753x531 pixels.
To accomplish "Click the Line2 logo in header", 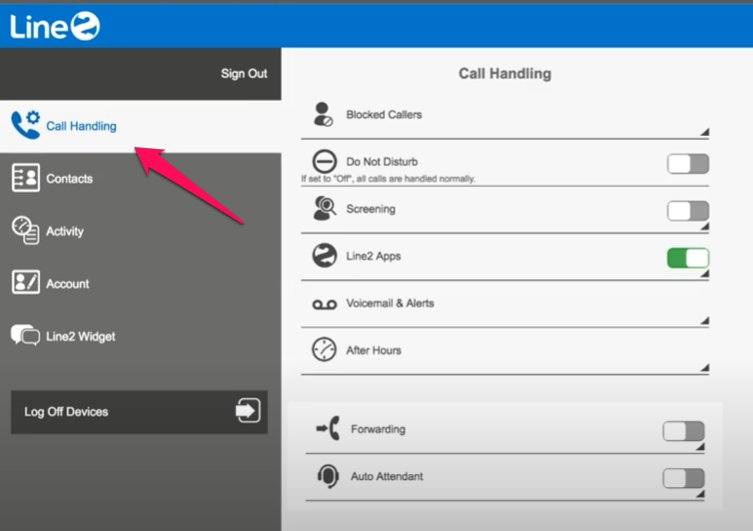I will pos(54,25).
